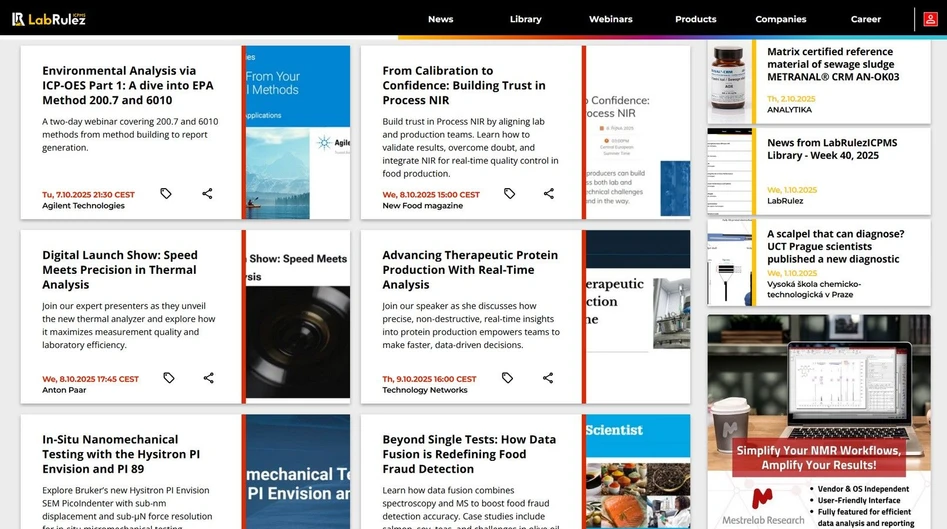Click the camera lens webinar thumbnail
The height and width of the screenshot is (529, 947).
(x=298, y=316)
